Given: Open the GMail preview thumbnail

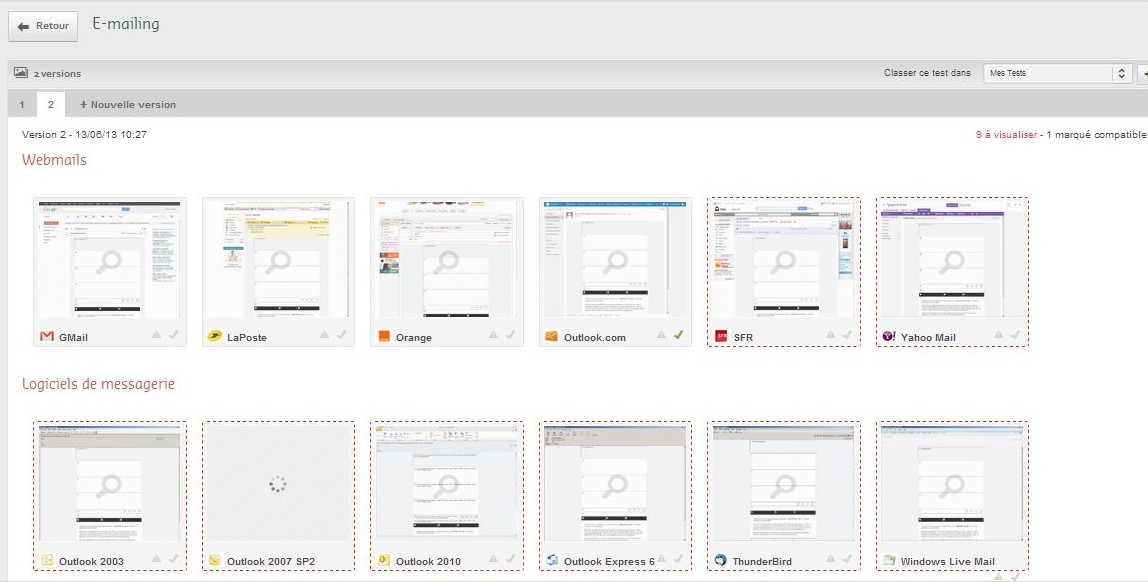Looking at the screenshot, I should coord(110,260).
